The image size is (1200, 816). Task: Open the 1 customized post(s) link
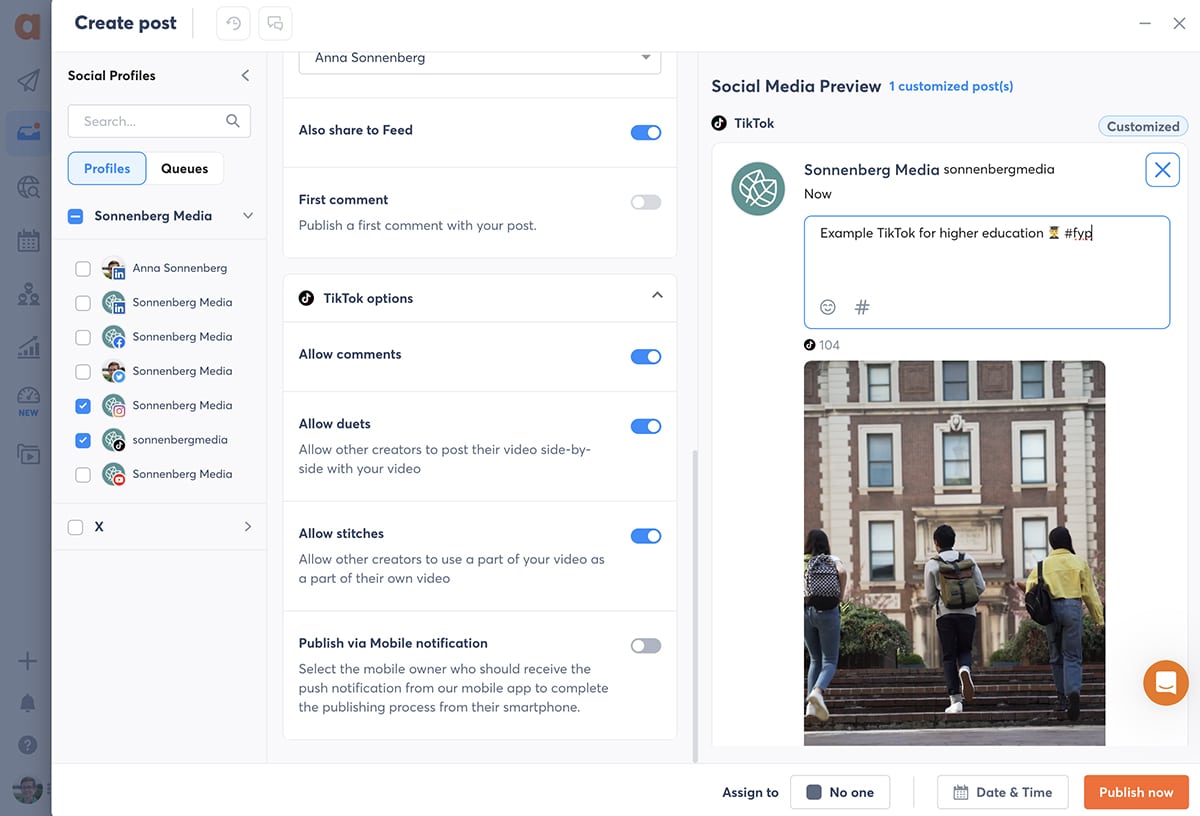[x=951, y=86]
